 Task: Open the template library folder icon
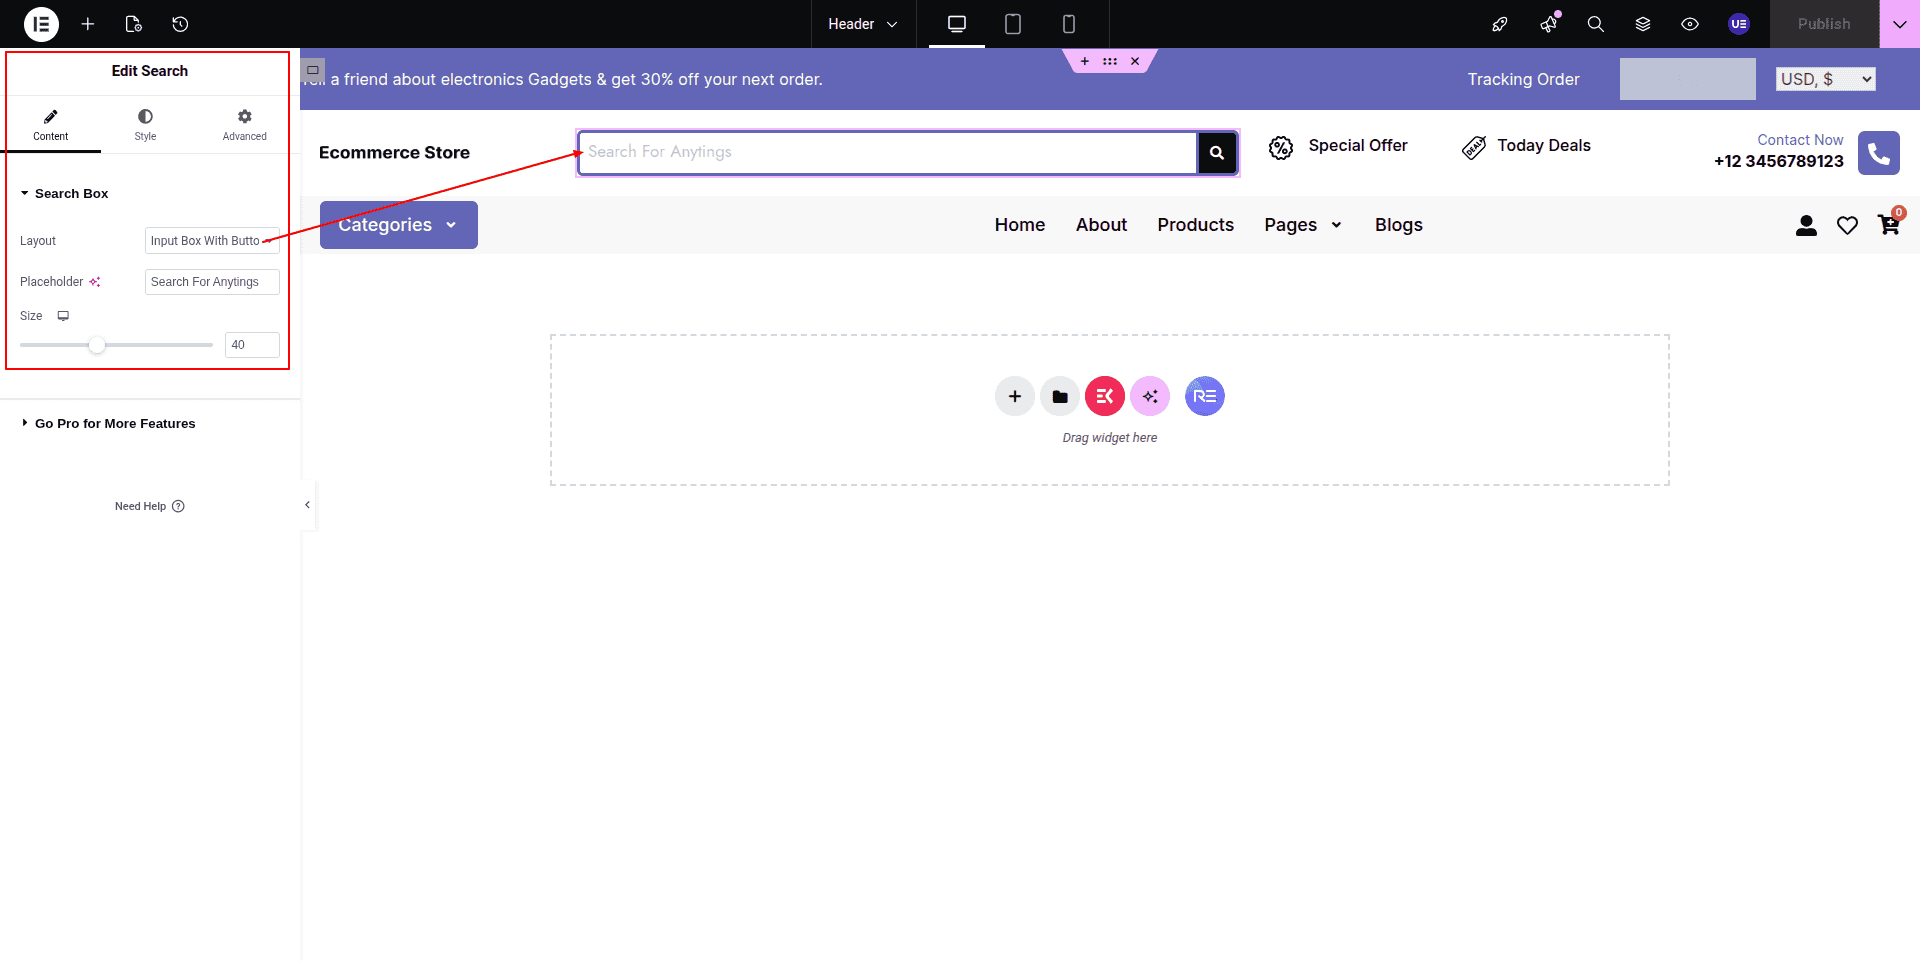click(x=1059, y=397)
